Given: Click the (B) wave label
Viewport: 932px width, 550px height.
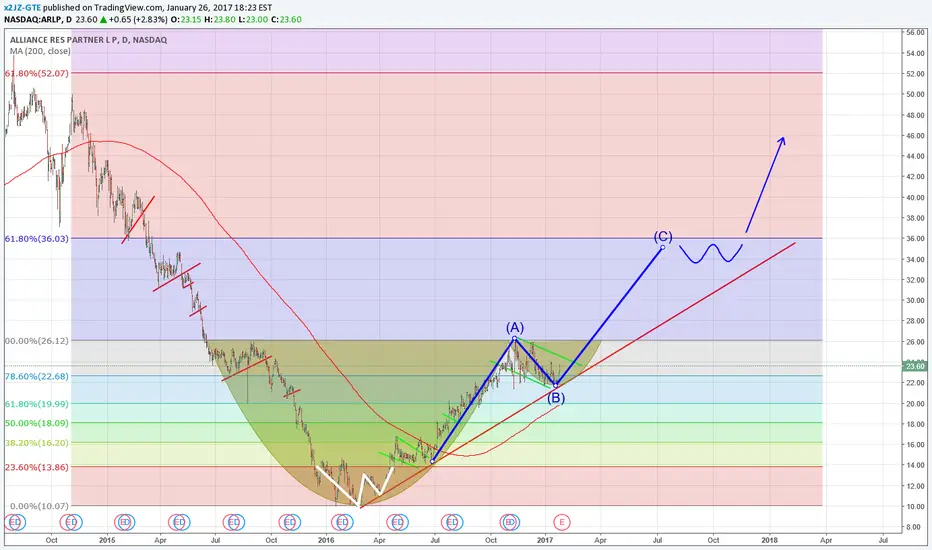Looking at the screenshot, I should tap(556, 398).
